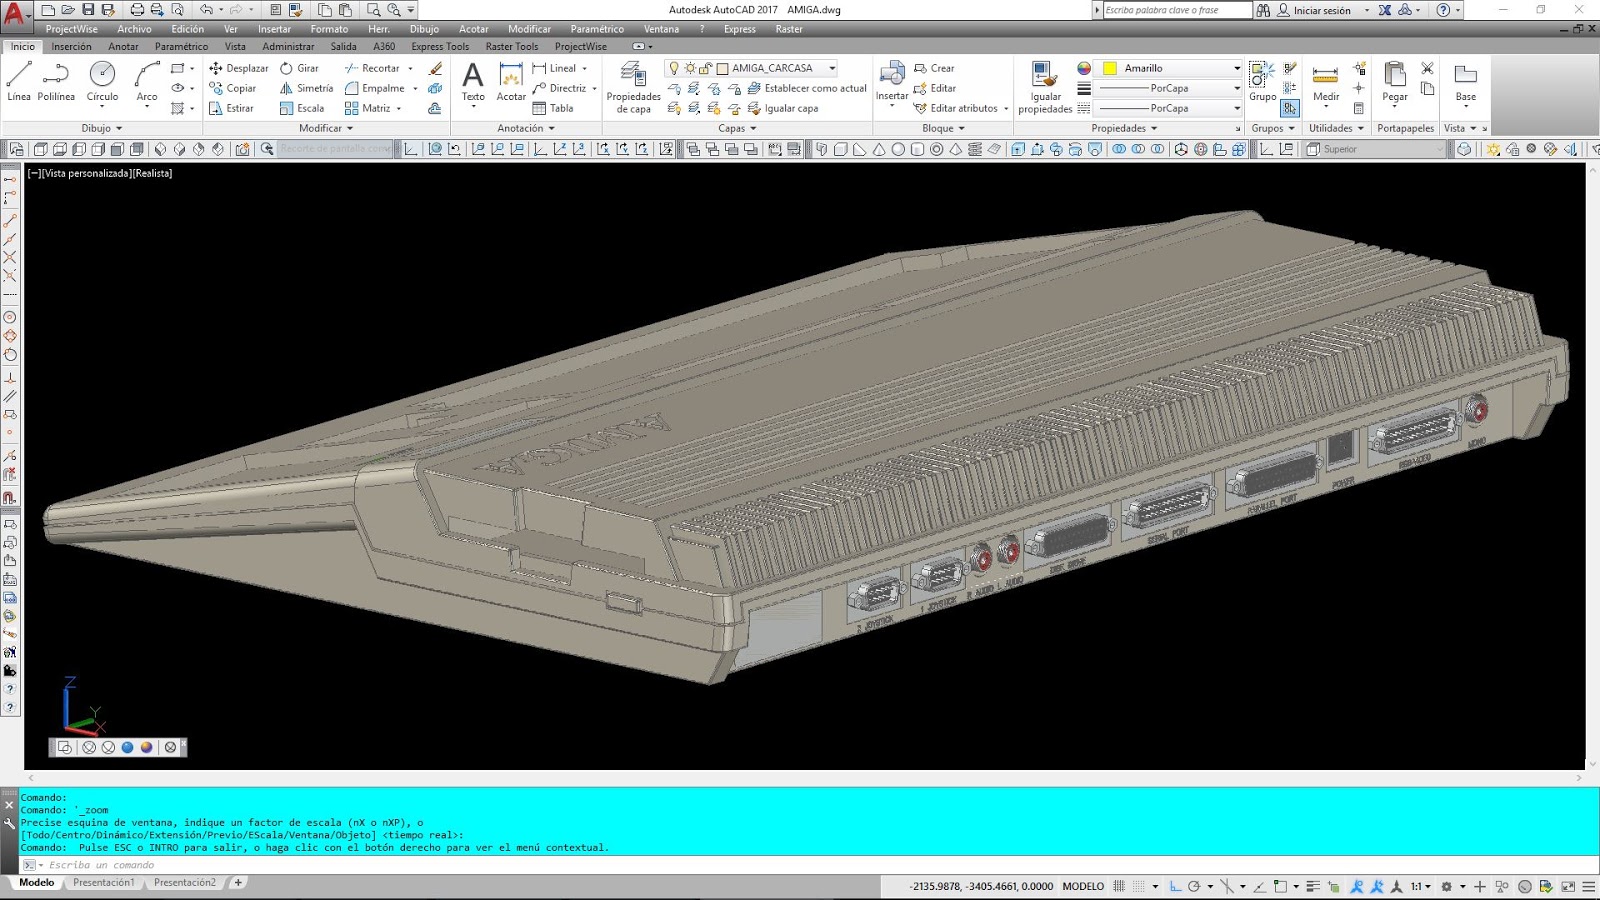Click the Copiar tool
Screen dimensions: 1600x900
[x=232, y=88]
